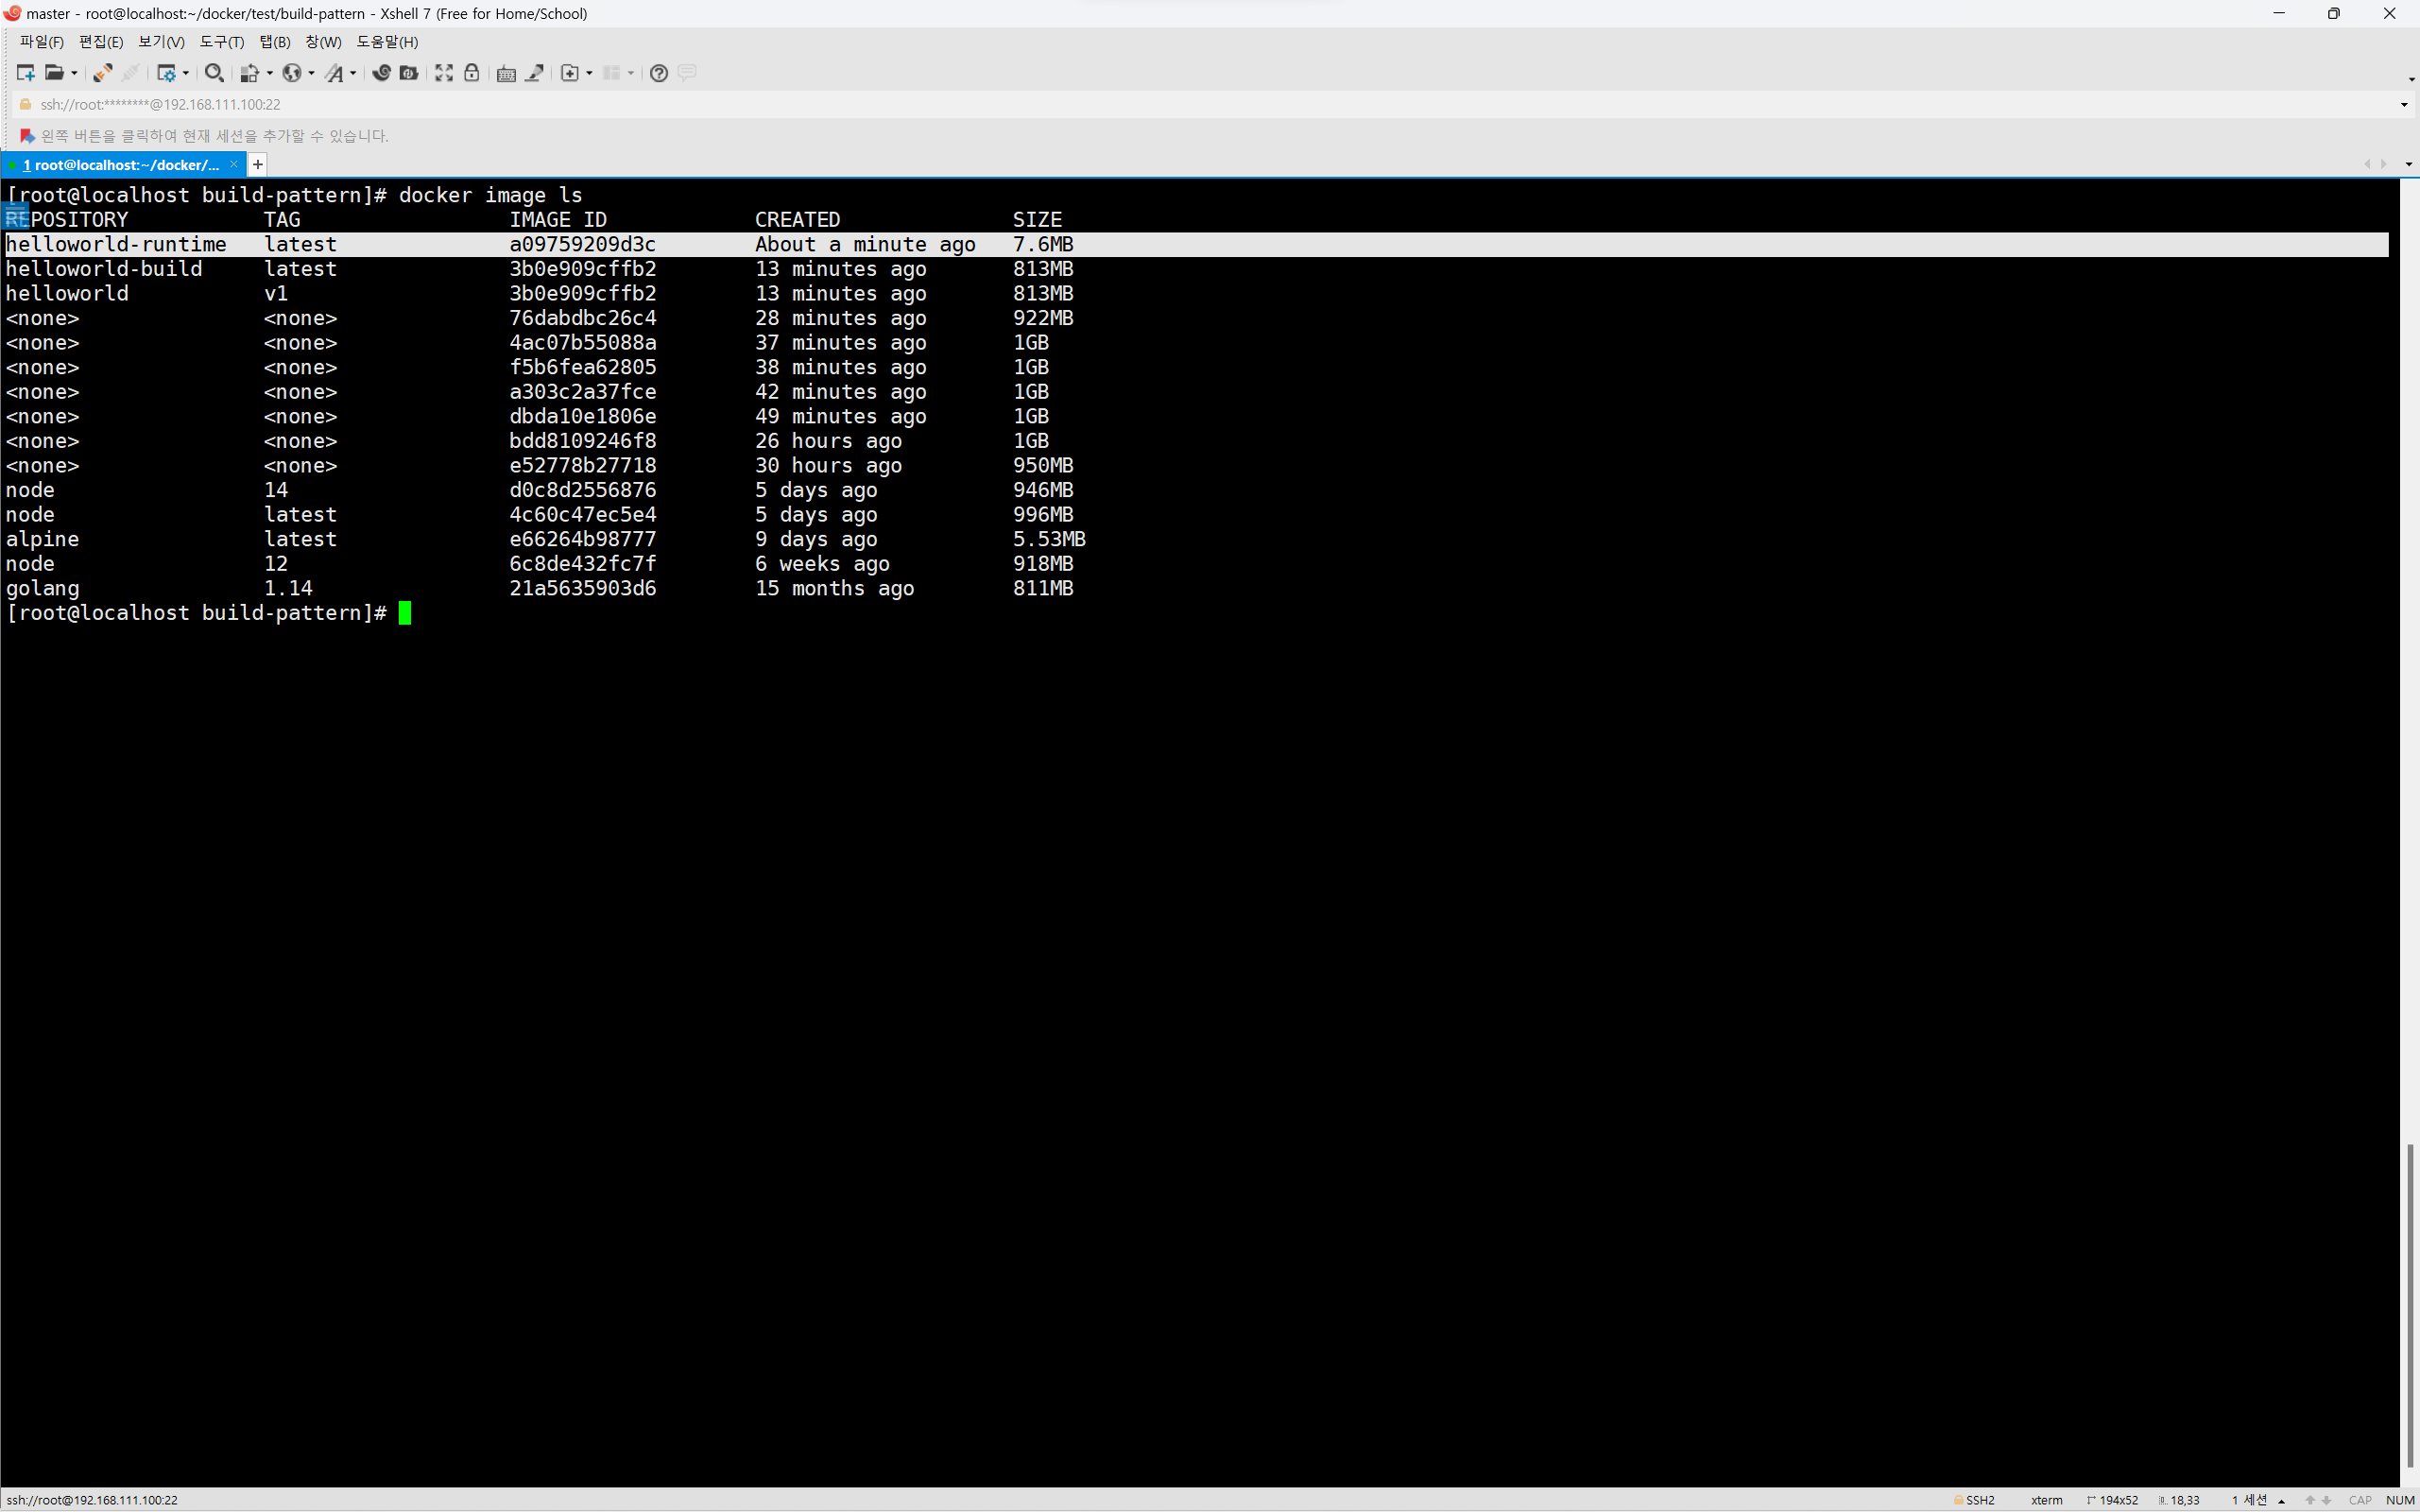Toggle full screen mode icon
The height and width of the screenshot is (1512, 2420).
pos(444,73)
